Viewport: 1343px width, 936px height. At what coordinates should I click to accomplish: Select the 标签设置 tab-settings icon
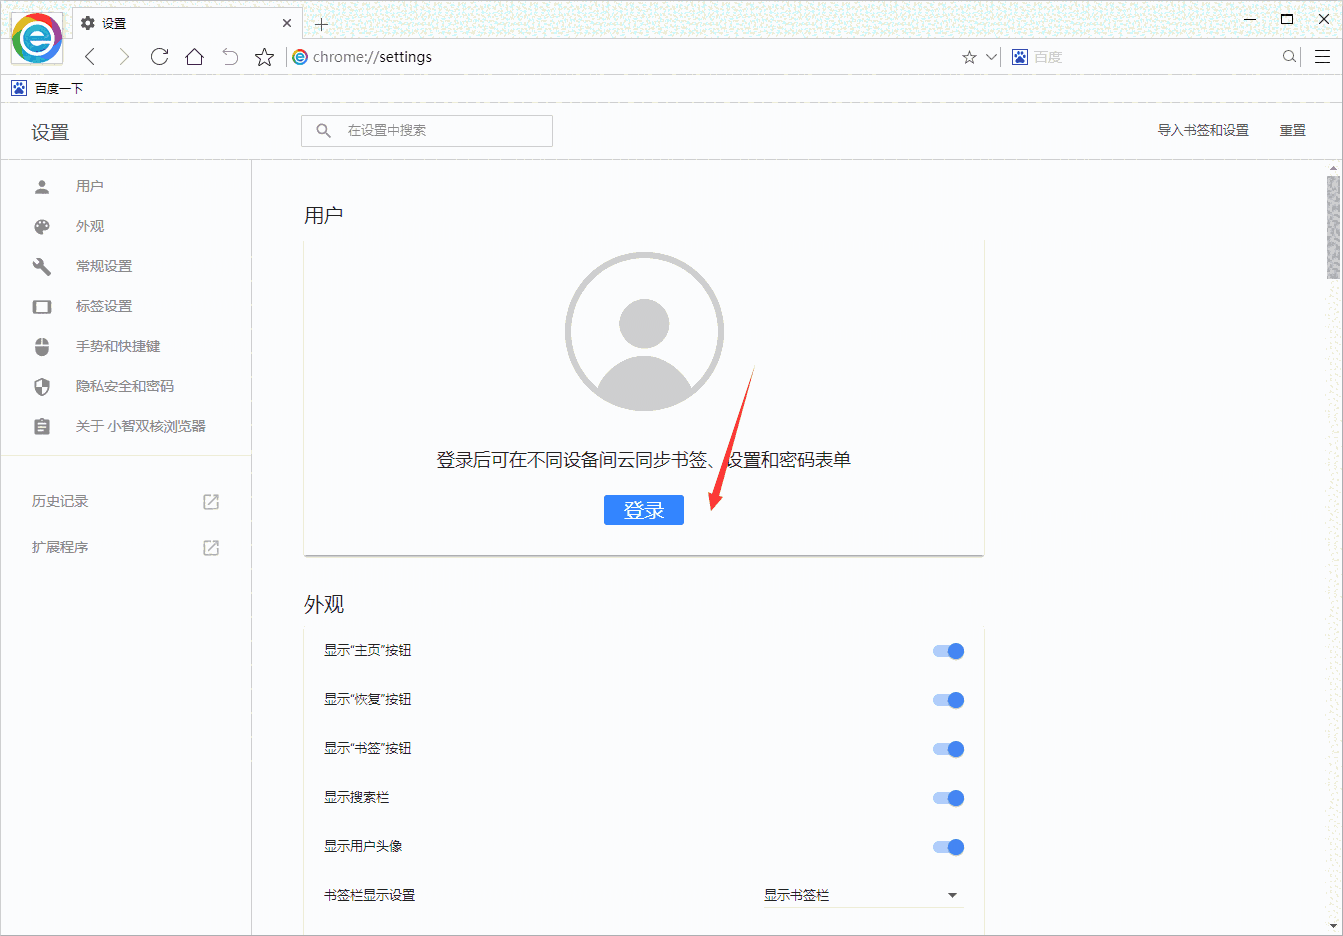coord(41,306)
